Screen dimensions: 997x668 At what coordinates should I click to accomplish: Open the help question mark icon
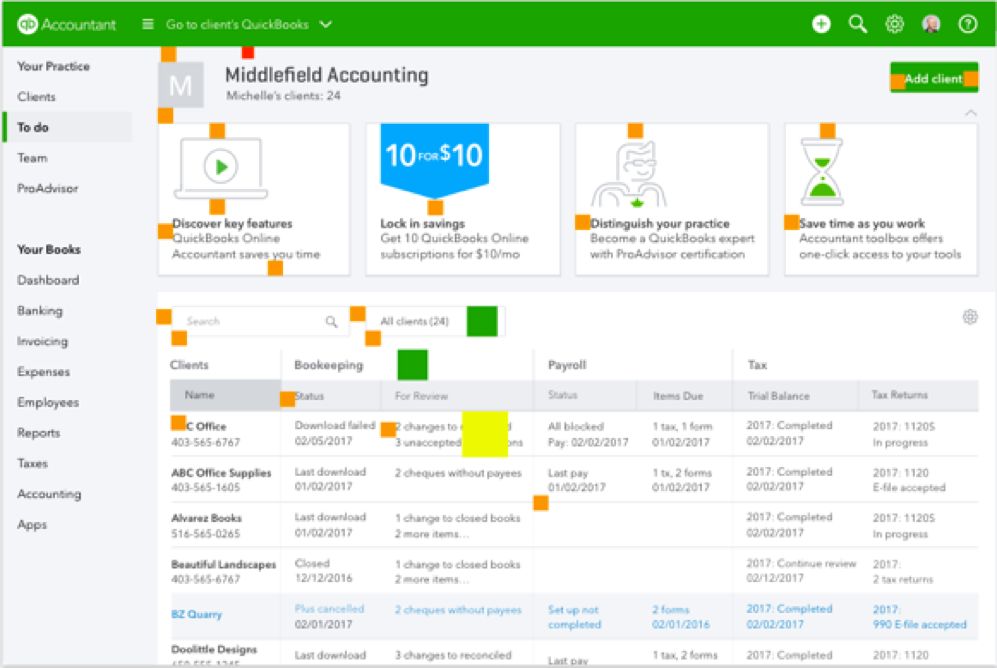(967, 24)
